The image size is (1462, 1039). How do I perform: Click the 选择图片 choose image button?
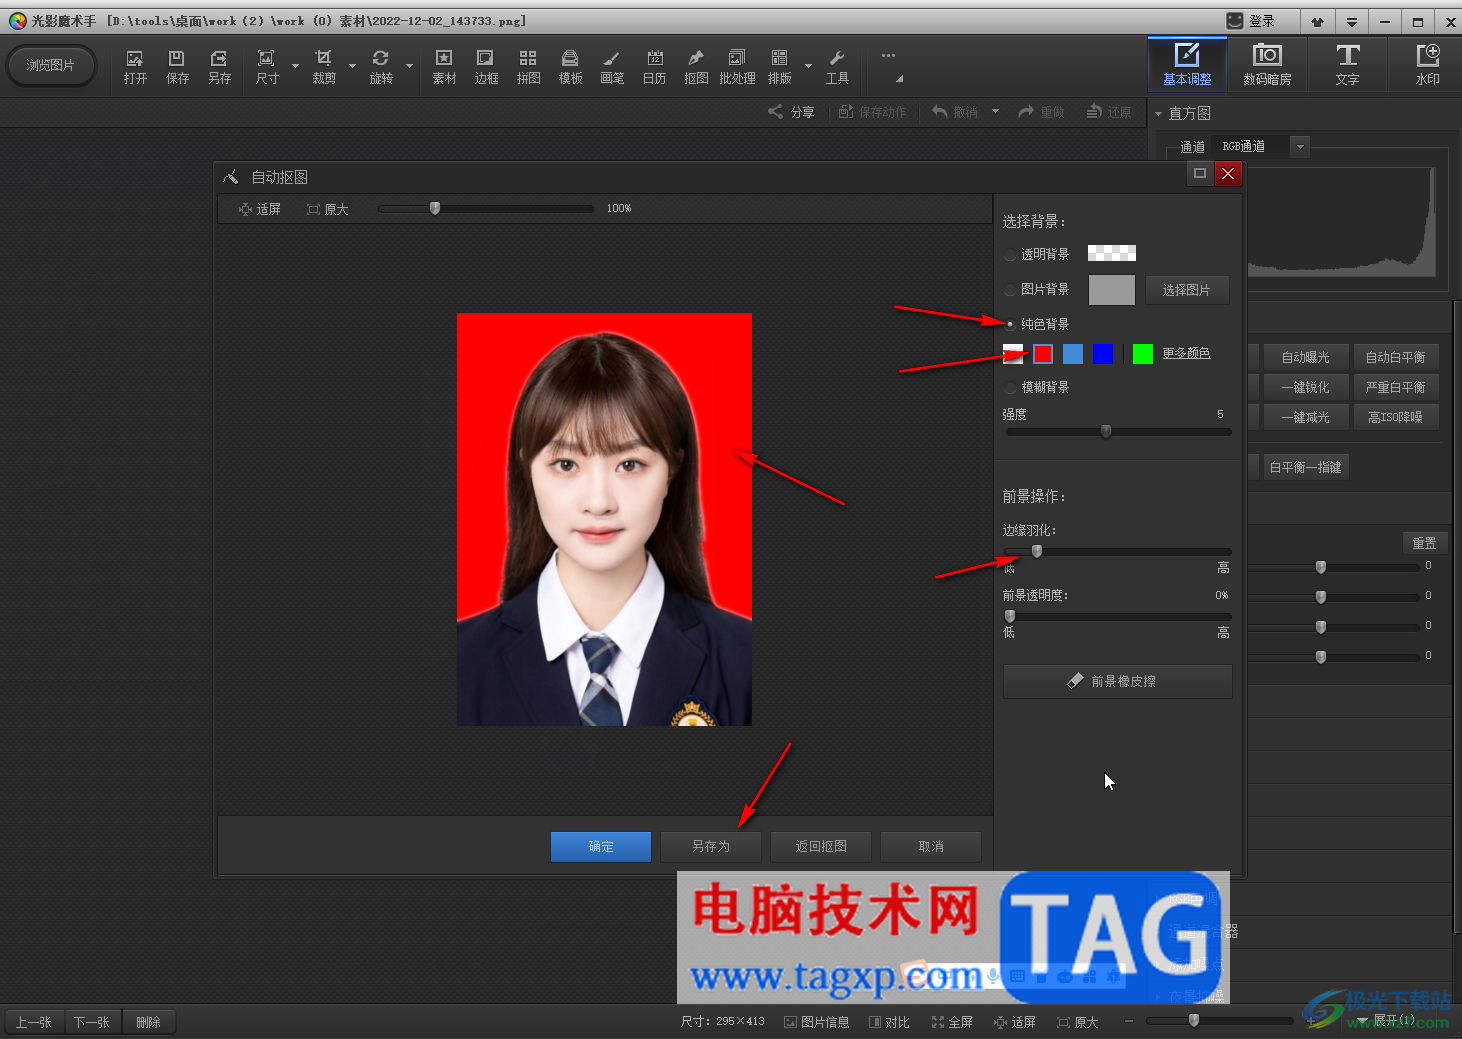point(1186,290)
